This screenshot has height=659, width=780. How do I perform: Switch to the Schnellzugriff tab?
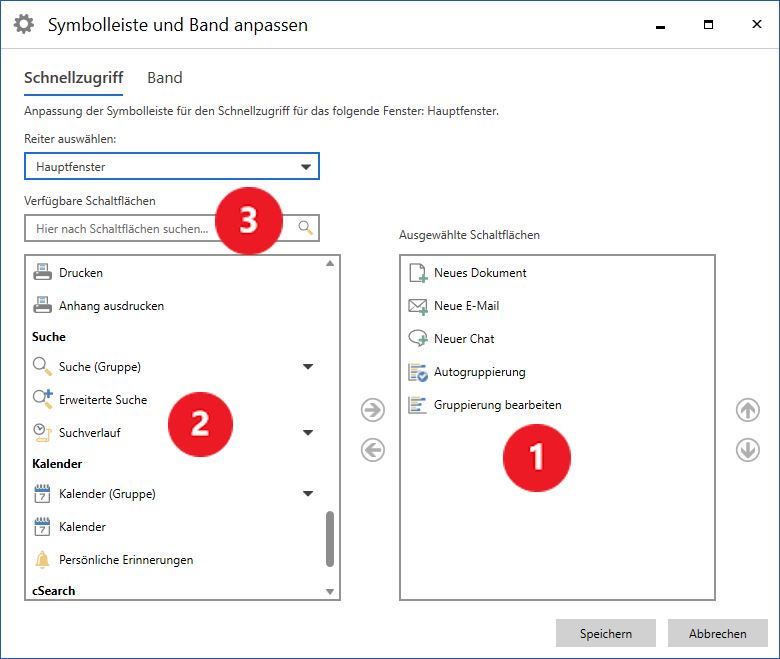[73, 78]
